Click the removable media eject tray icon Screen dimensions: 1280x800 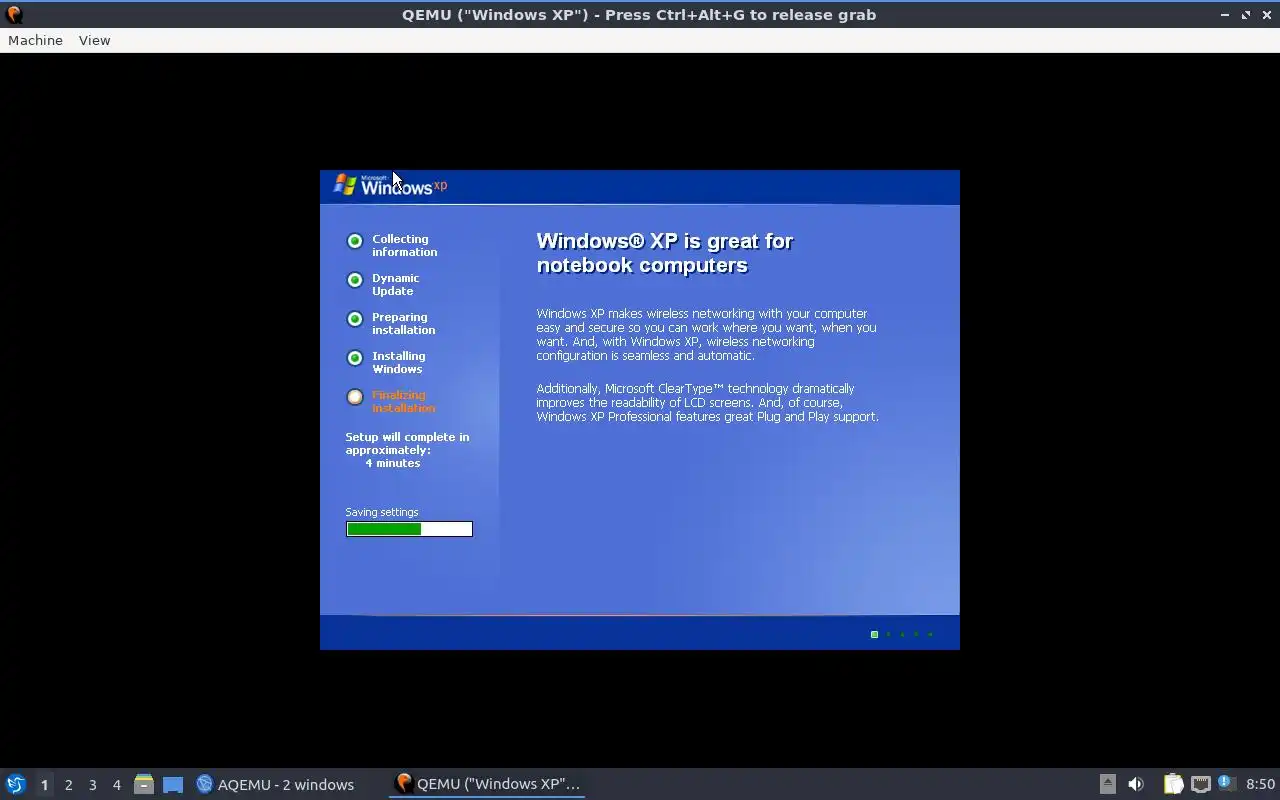[1107, 784]
